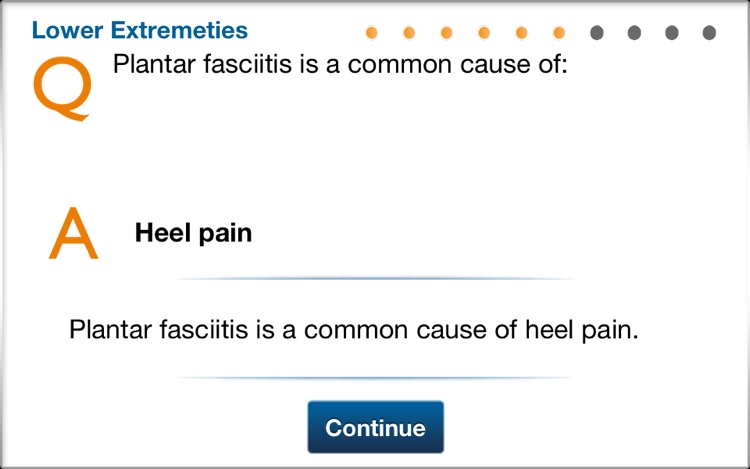The width and height of the screenshot is (750, 469).
Task: Click the orange A answer icon
Action: (73, 234)
